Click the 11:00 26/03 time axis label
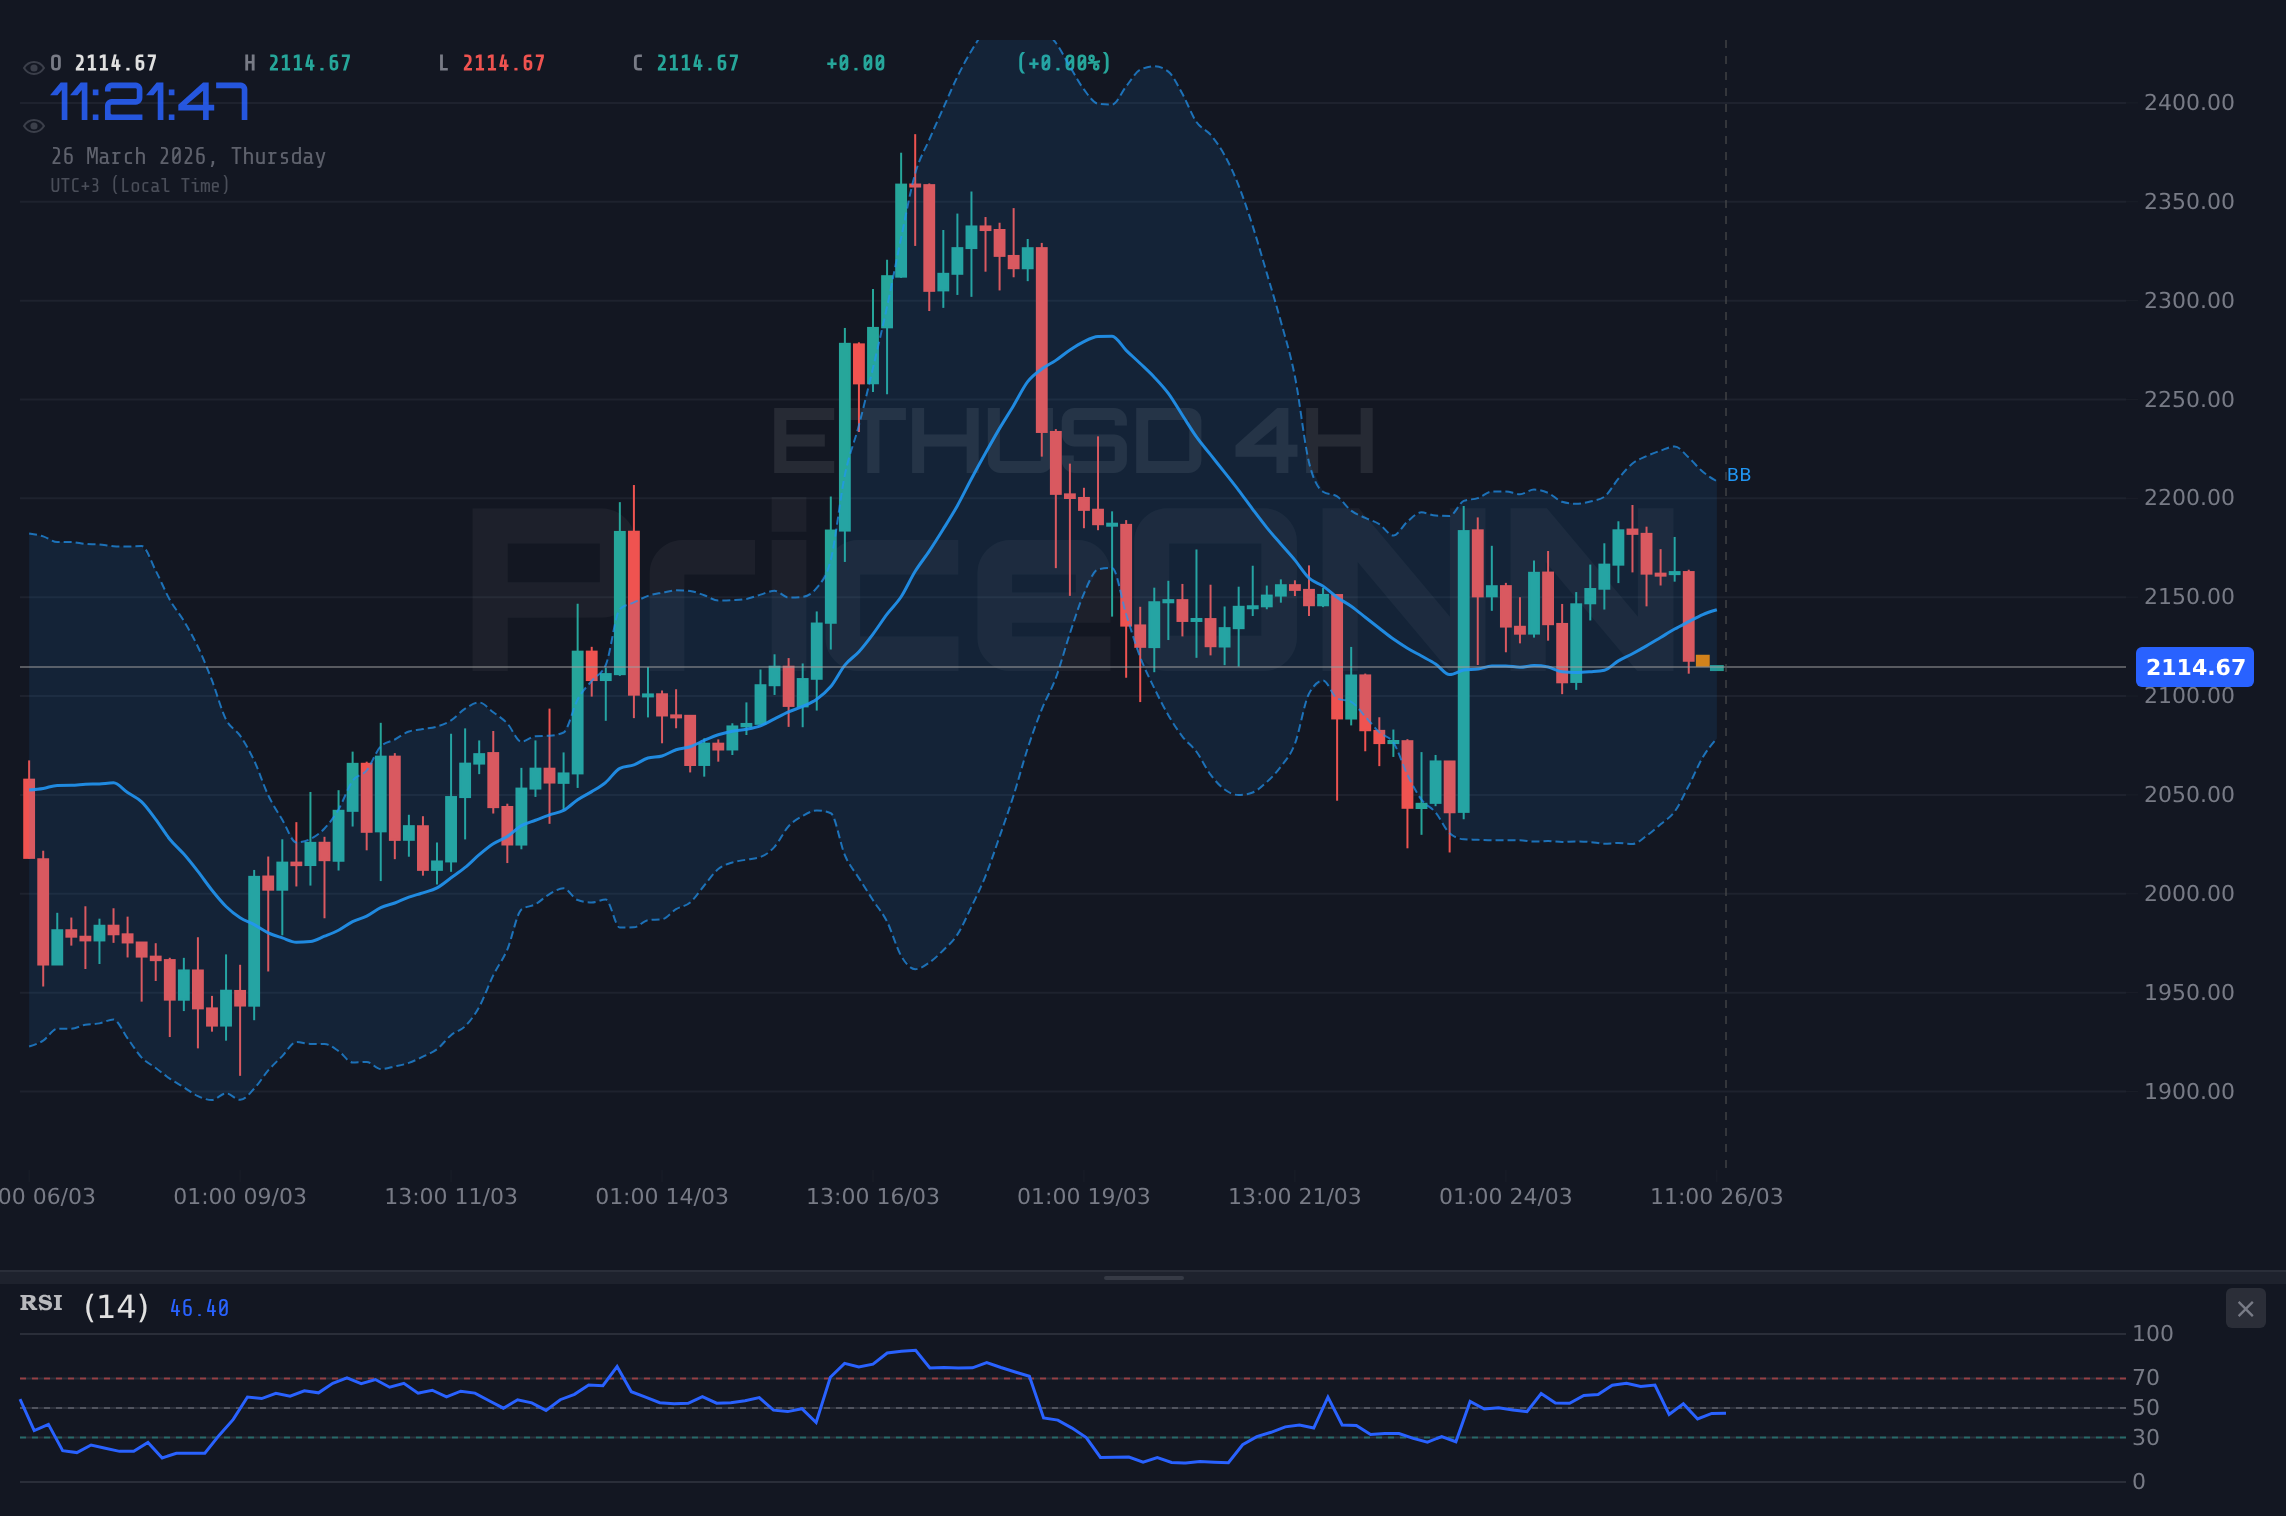The width and height of the screenshot is (2286, 1516). pos(1717,1196)
